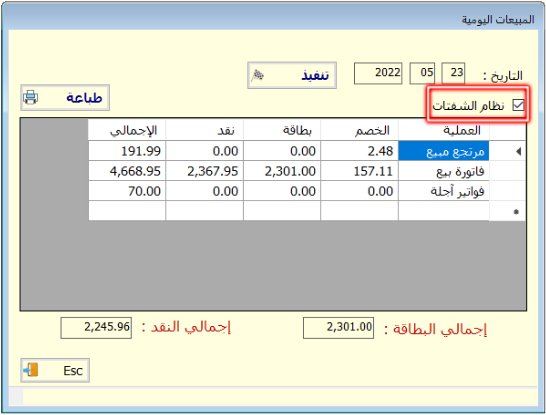Toggle the نظام الشفتات checkbox
Image resolution: width=546 pixels, height=415 pixels.
click(518, 105)
